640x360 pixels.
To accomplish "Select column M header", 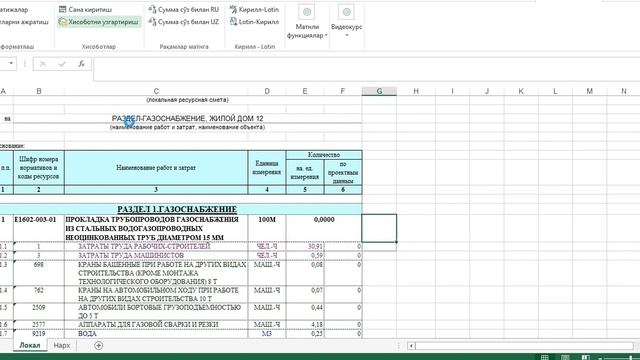I will [x=589, y=91].
